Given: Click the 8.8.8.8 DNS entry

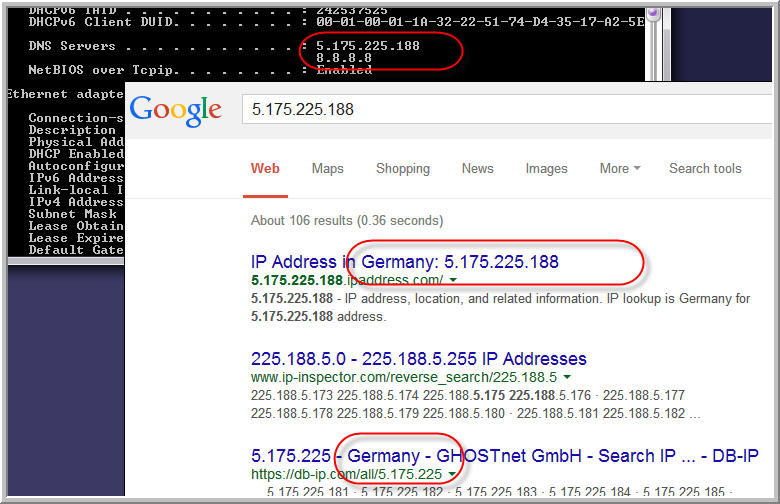Looking at the screenshot, I should [344, 58].
